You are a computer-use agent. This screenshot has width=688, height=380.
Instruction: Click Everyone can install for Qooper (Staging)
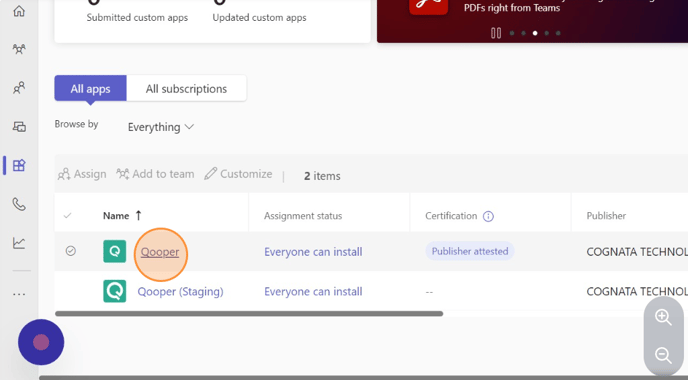point(313,292)
